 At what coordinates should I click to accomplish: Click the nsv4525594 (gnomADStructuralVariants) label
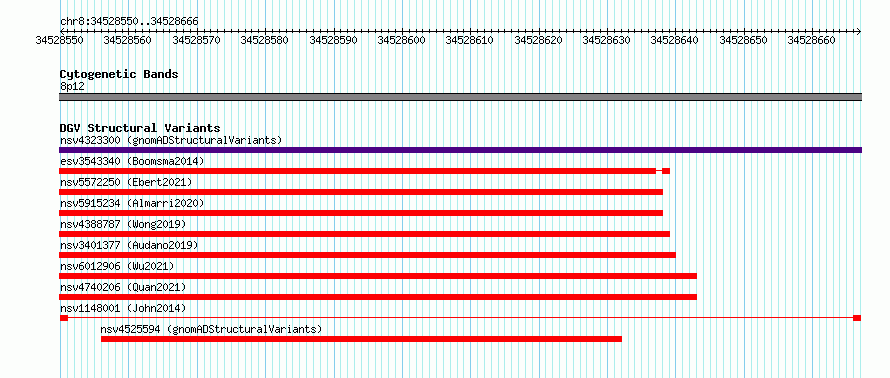click(211, 329)
